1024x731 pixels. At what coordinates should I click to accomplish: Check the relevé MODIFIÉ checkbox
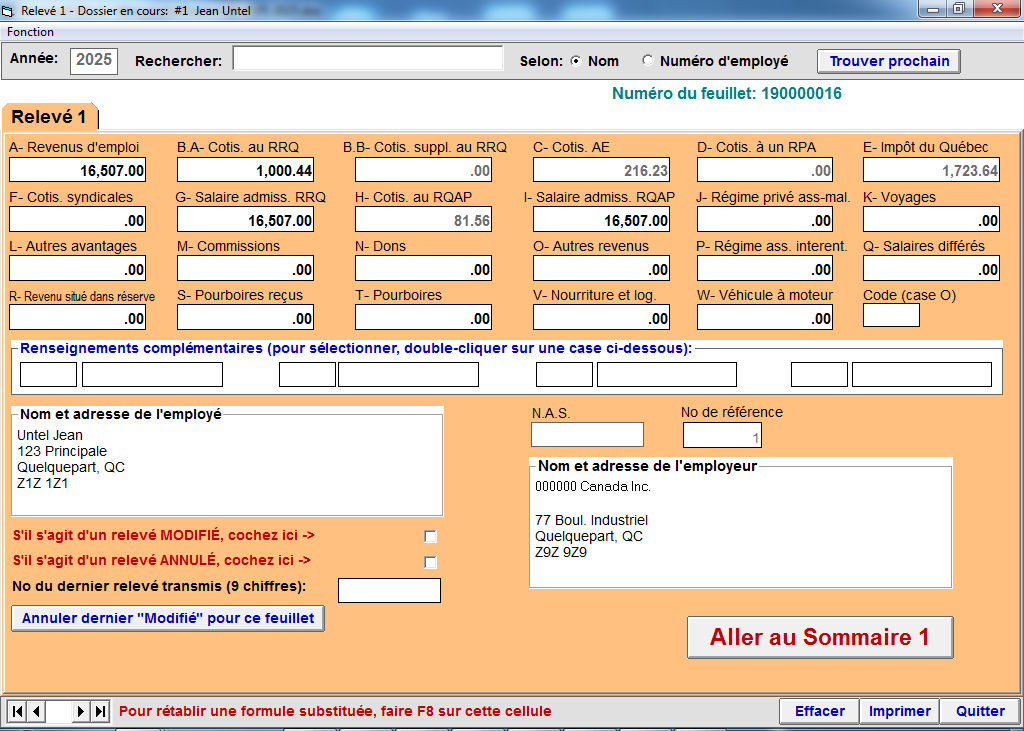pos(431,536)
